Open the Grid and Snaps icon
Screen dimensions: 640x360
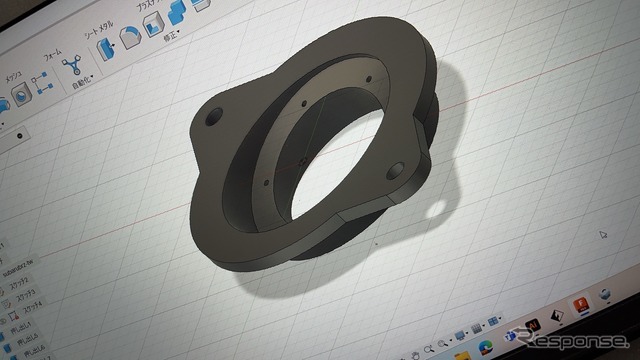point(476,329)
